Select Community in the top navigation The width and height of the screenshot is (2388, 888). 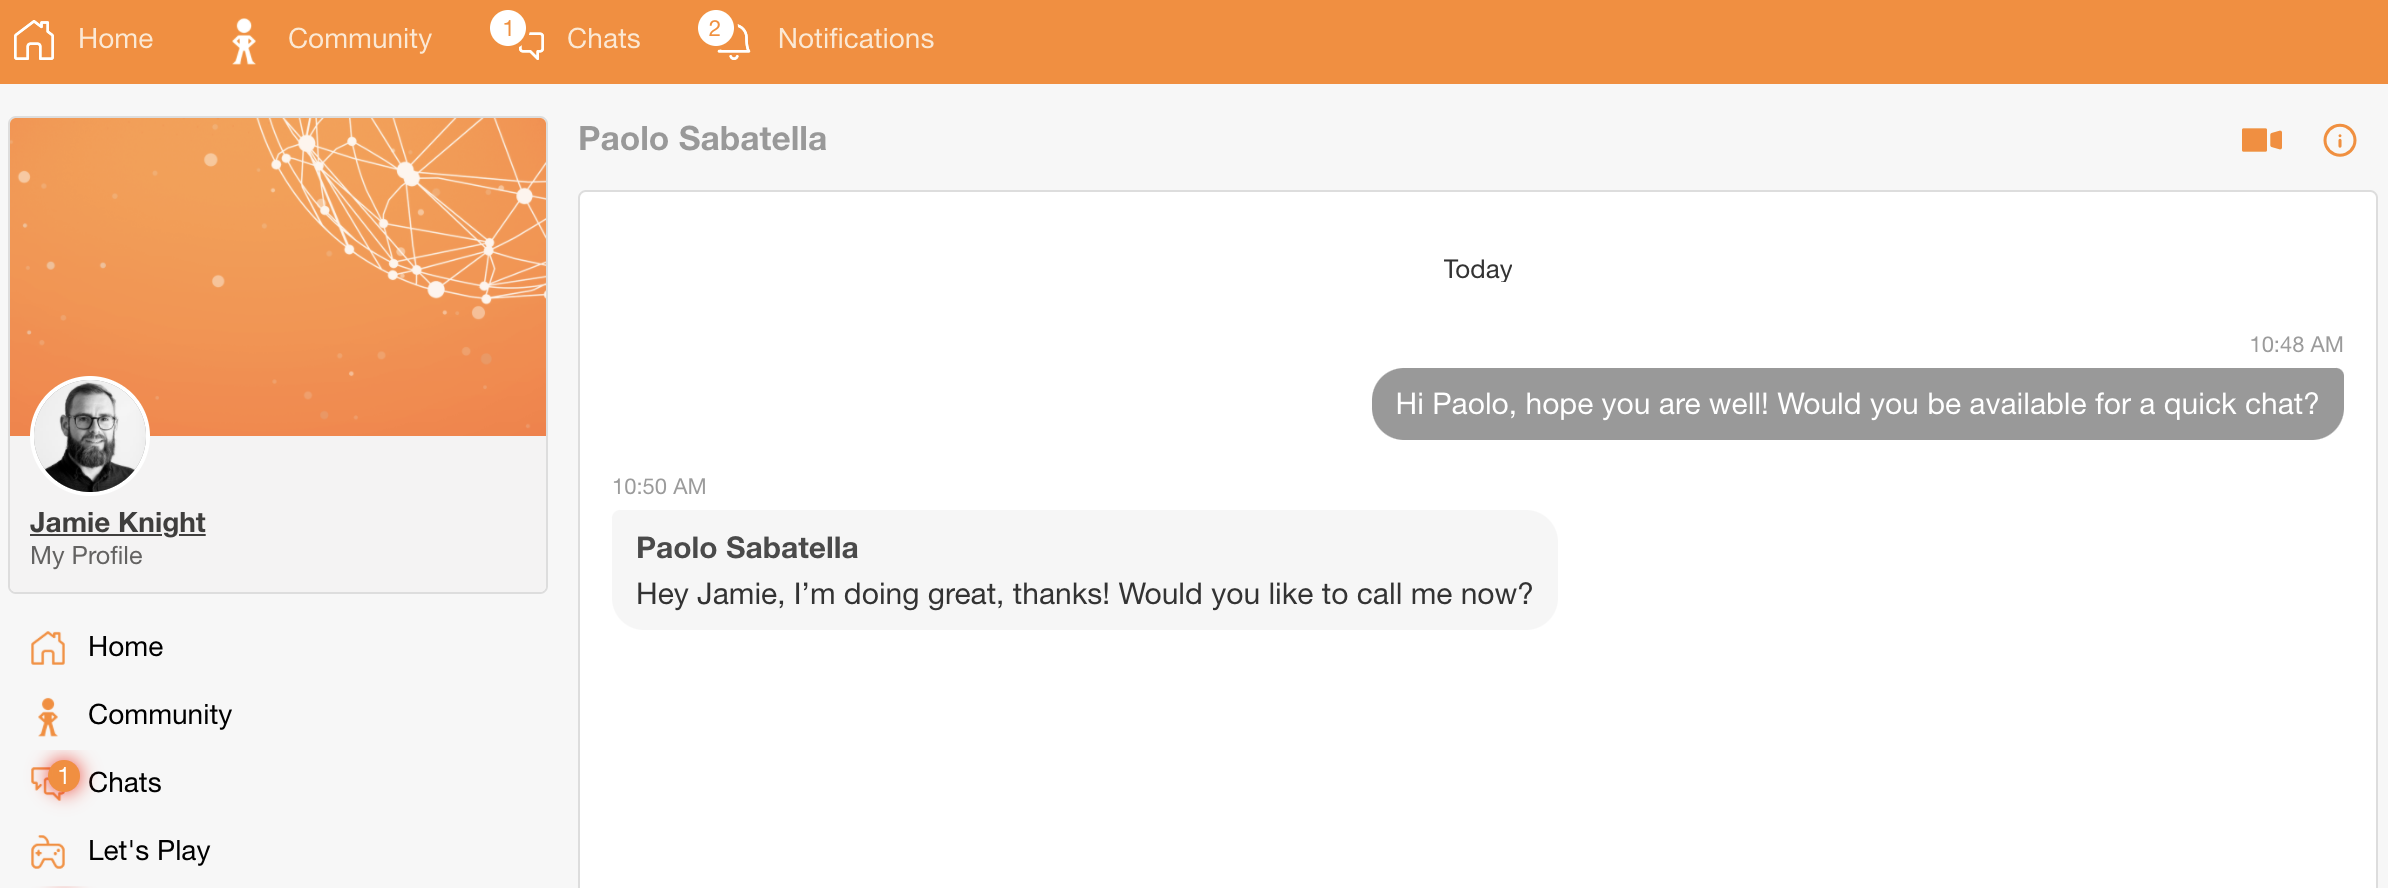pyautogui.click(x=360, y=39)
